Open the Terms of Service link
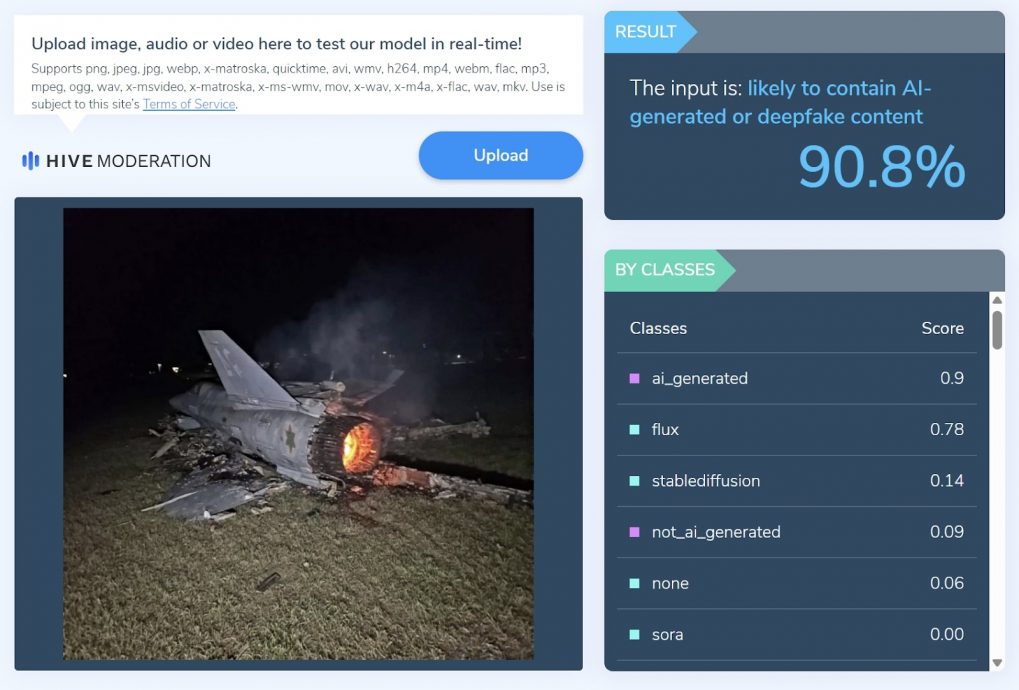 pos(189,104)
